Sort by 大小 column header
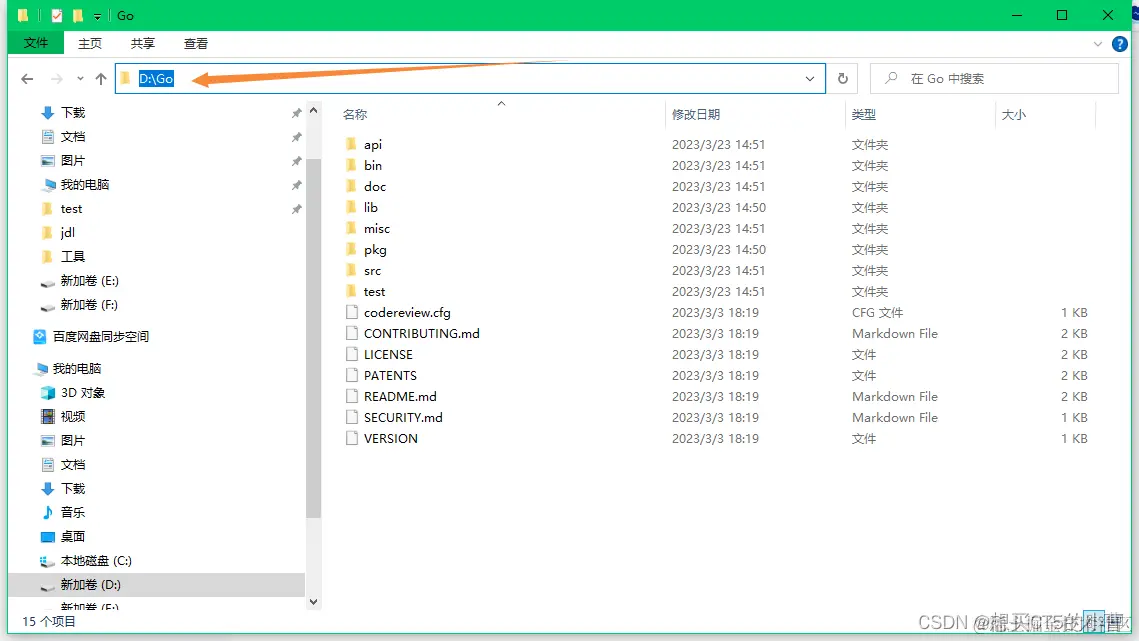 click(x=1013, y=114)
